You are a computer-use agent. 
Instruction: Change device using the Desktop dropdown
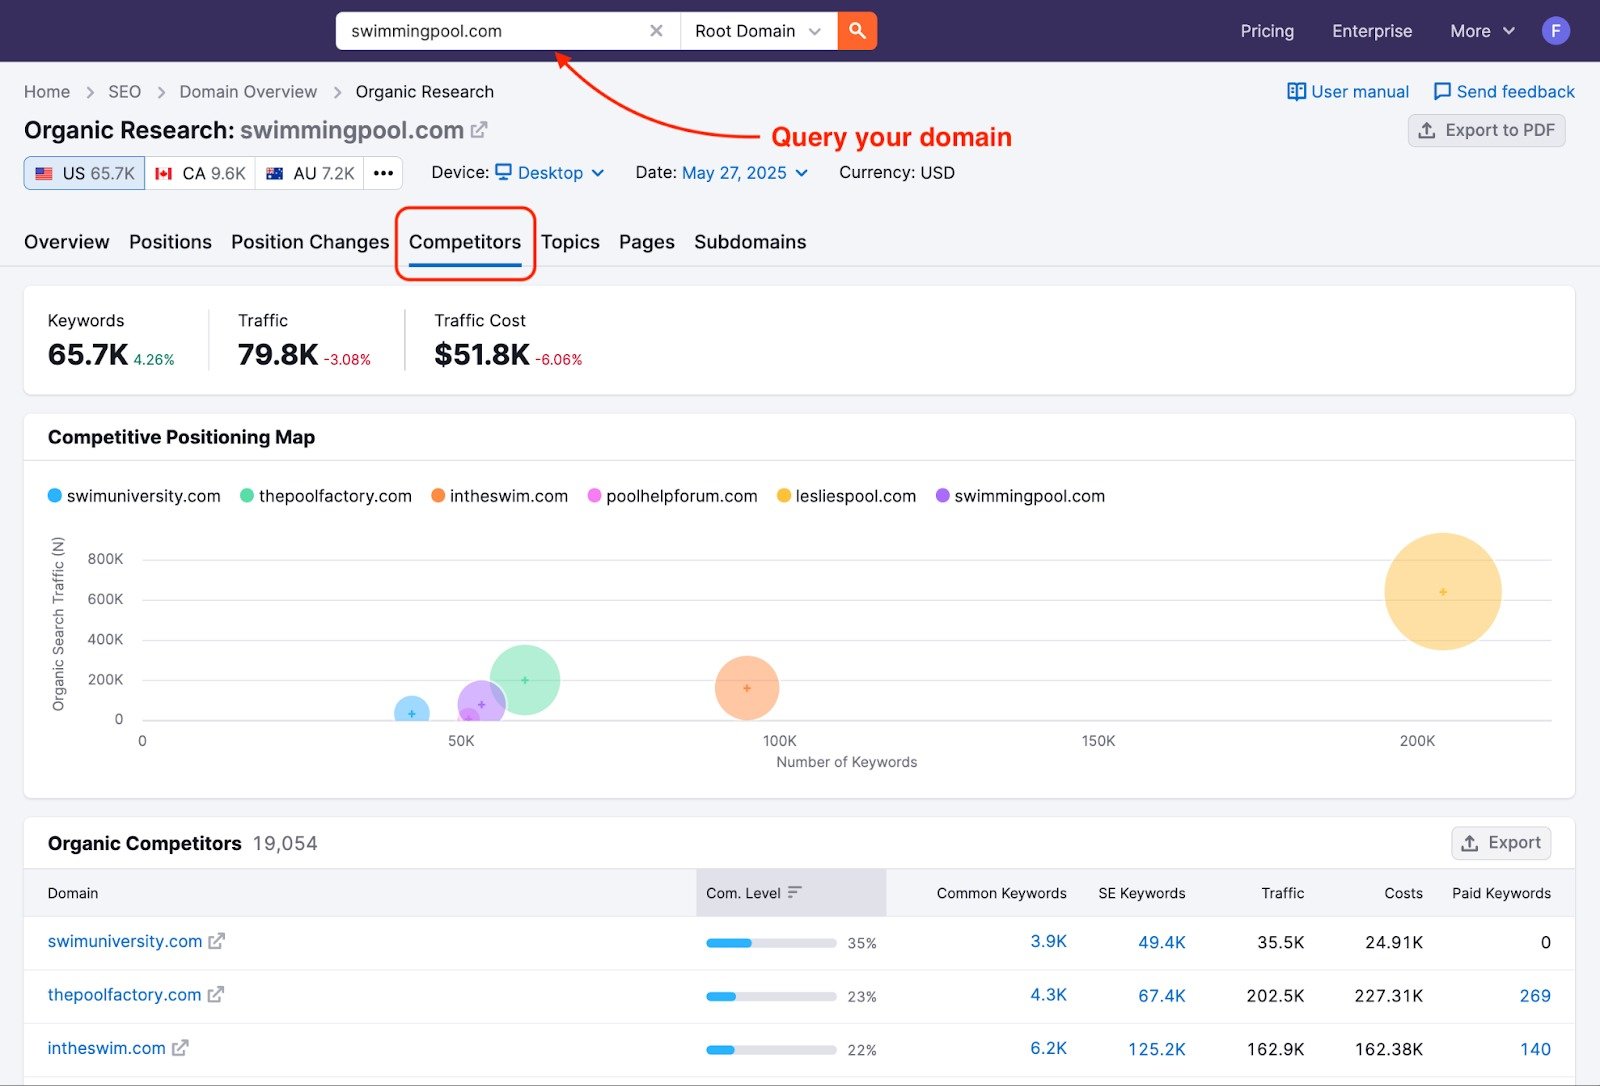click(549, 172)
